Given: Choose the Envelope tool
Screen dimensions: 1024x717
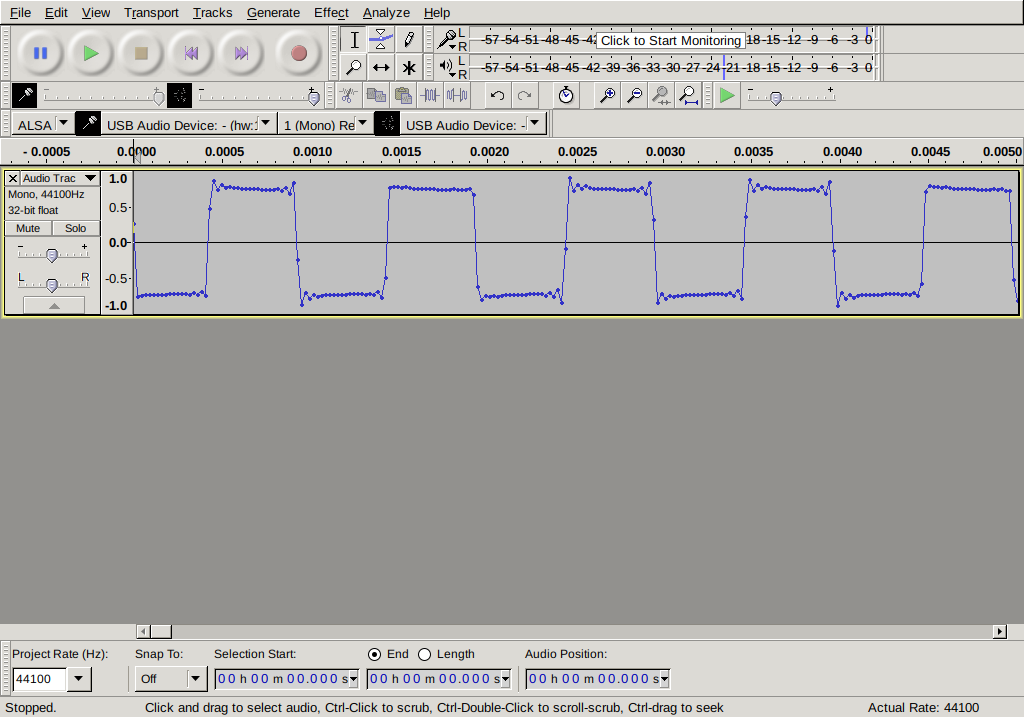Looking at the screenshot, I should (x=381, y=40).
